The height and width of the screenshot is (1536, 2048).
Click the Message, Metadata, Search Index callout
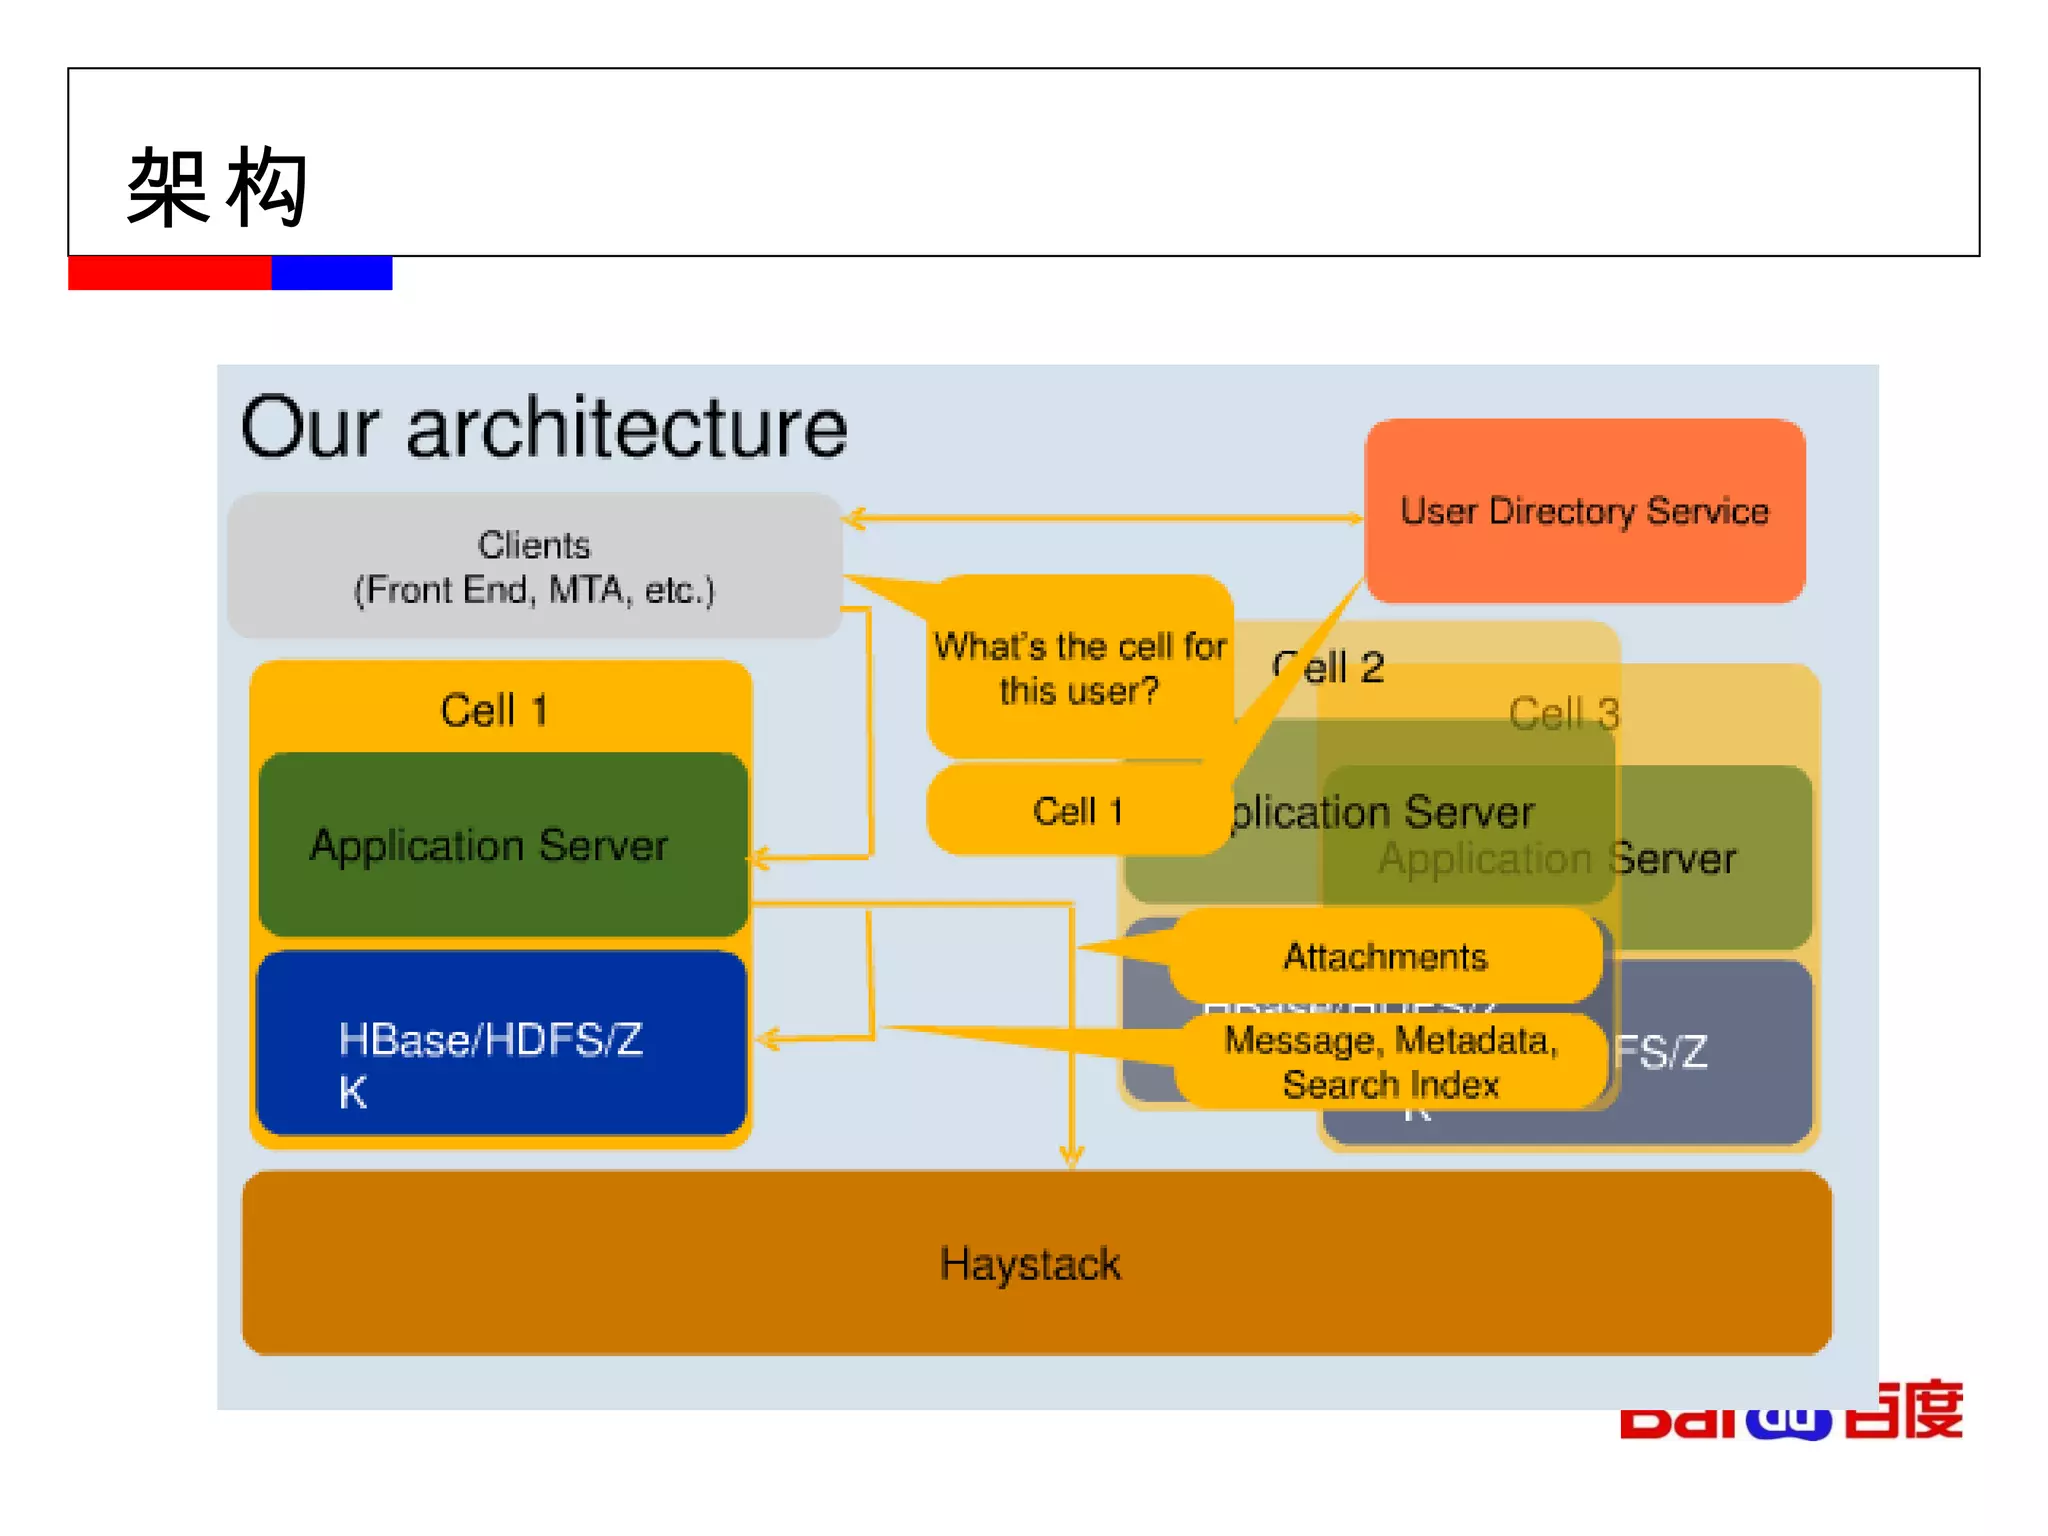coord(1391,1062)
